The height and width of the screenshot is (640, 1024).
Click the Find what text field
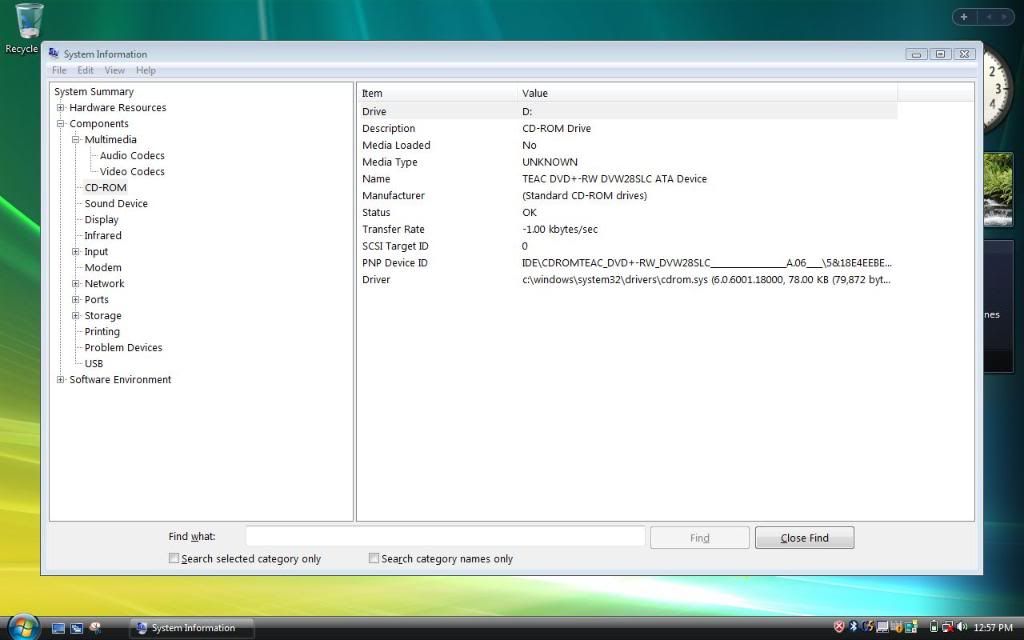(x=445, y=537)
